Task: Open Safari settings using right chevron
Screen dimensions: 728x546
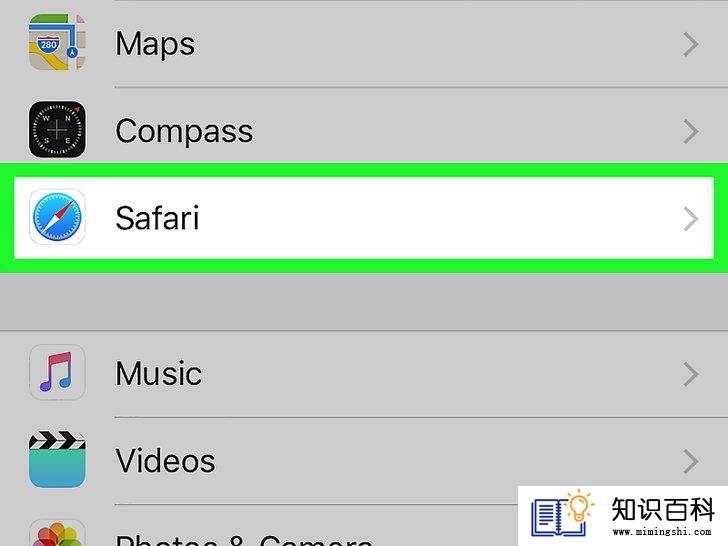Action: point(691,219)
